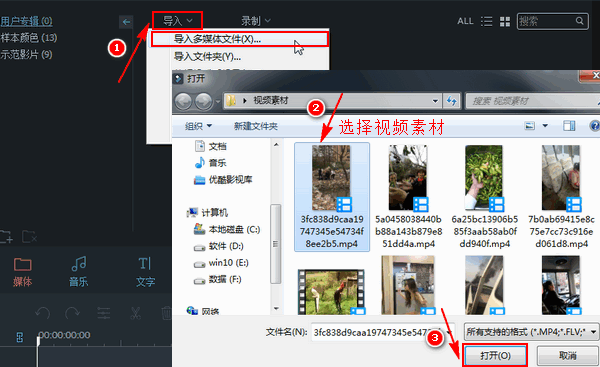Open the 导入 dropdown menu

pyautogui.click(x=178, y=21)
